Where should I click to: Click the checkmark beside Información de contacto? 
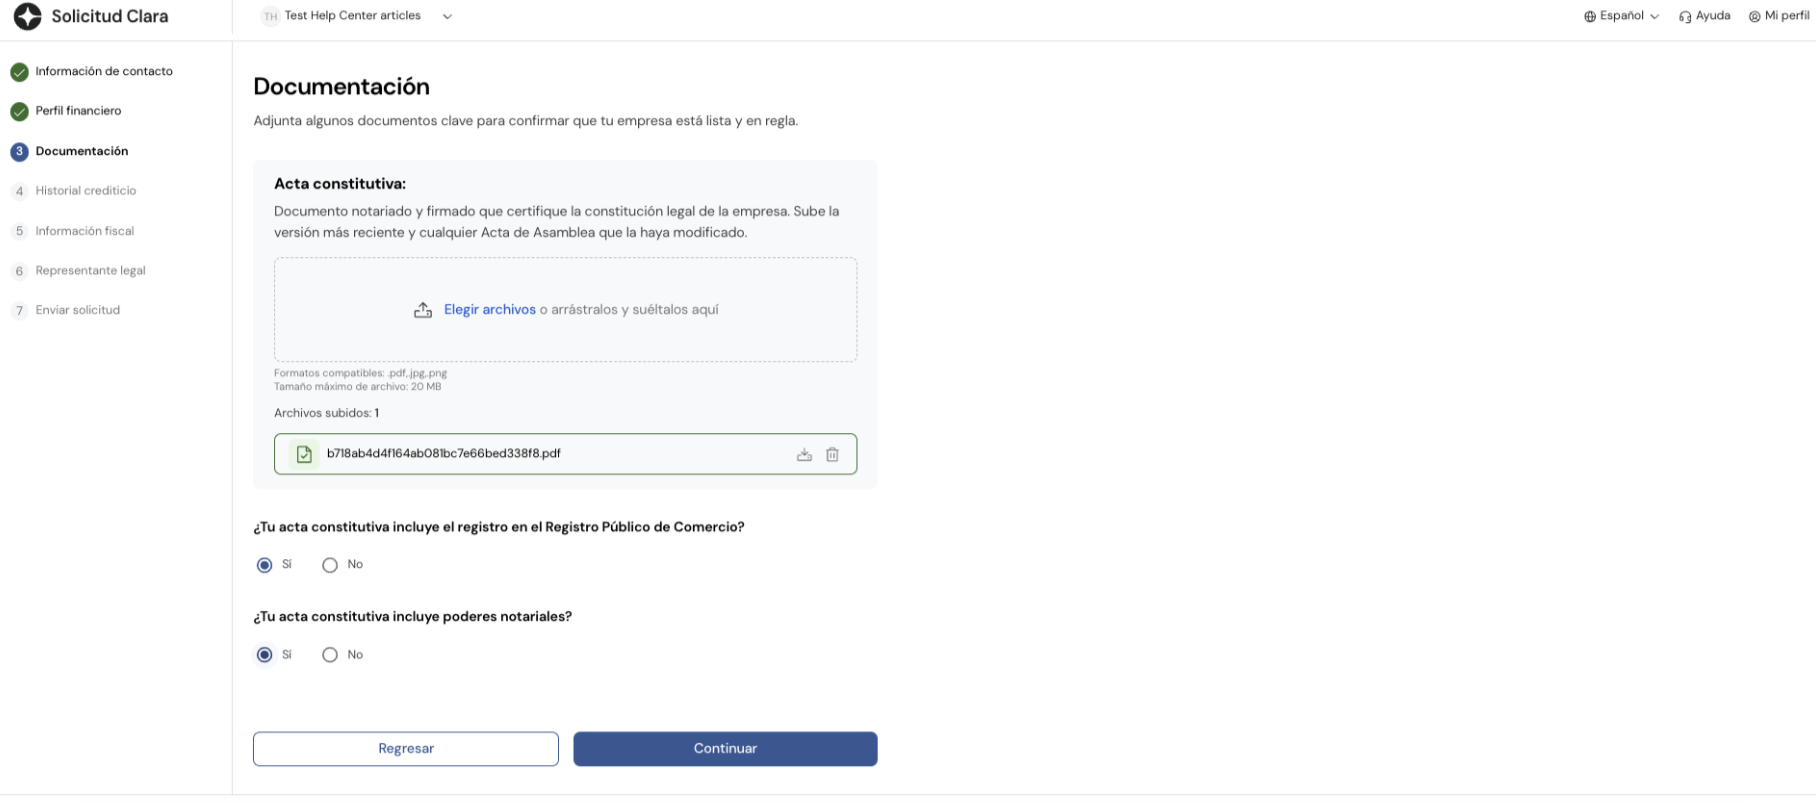18,71
